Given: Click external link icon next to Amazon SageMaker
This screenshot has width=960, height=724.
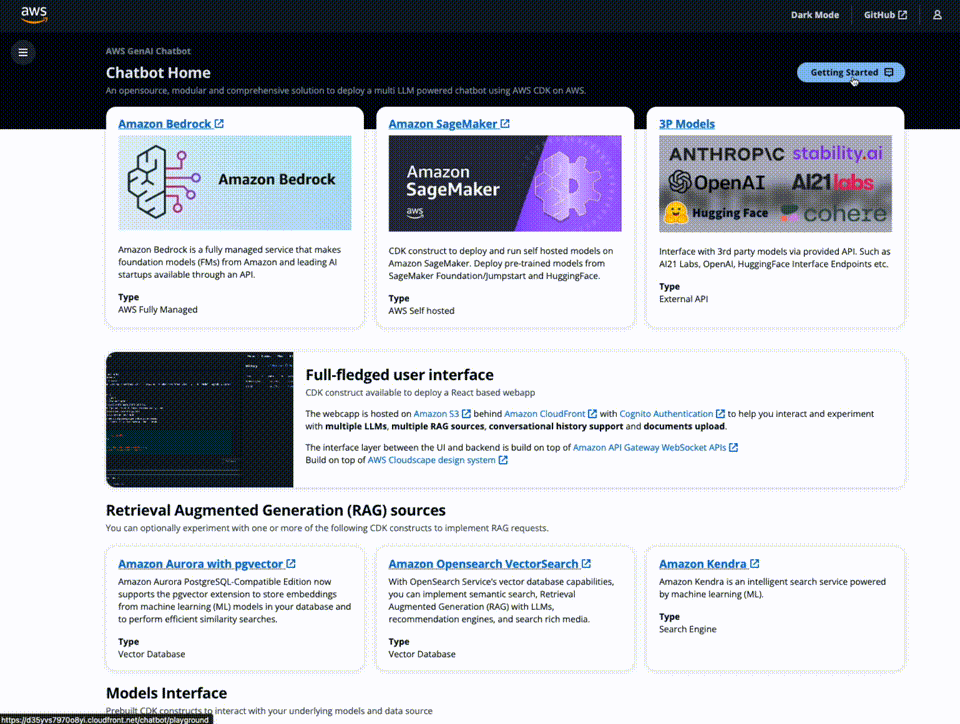Looking at the screenshot, I should tap(505, 124).
